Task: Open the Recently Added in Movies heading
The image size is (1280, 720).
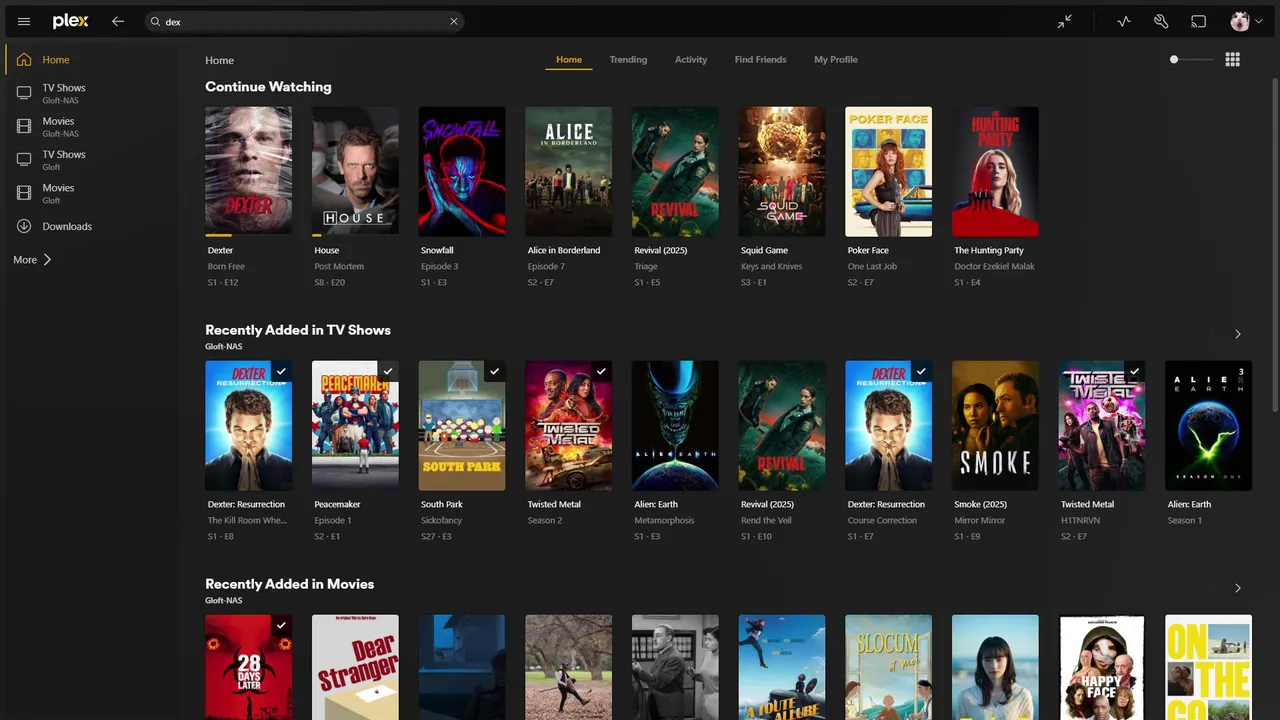Action: (x=289, y=584)
